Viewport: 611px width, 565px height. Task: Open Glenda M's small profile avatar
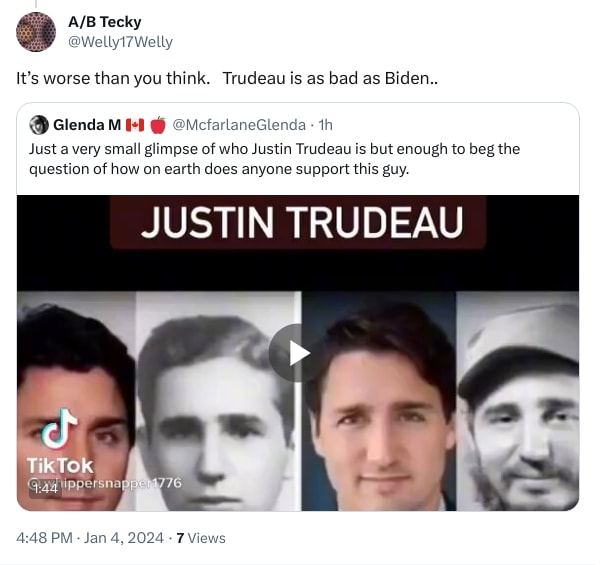39,125
